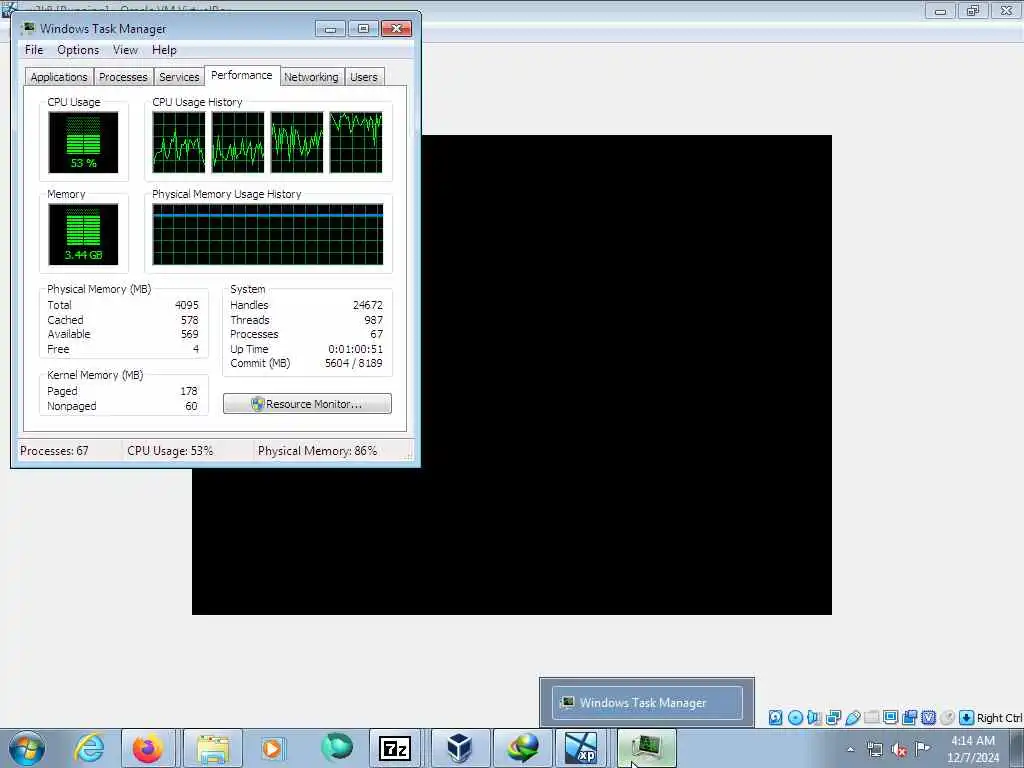This screenshot has width=1024, height=768.
Task: Click the Cached memory value 578
Action: 189,320
